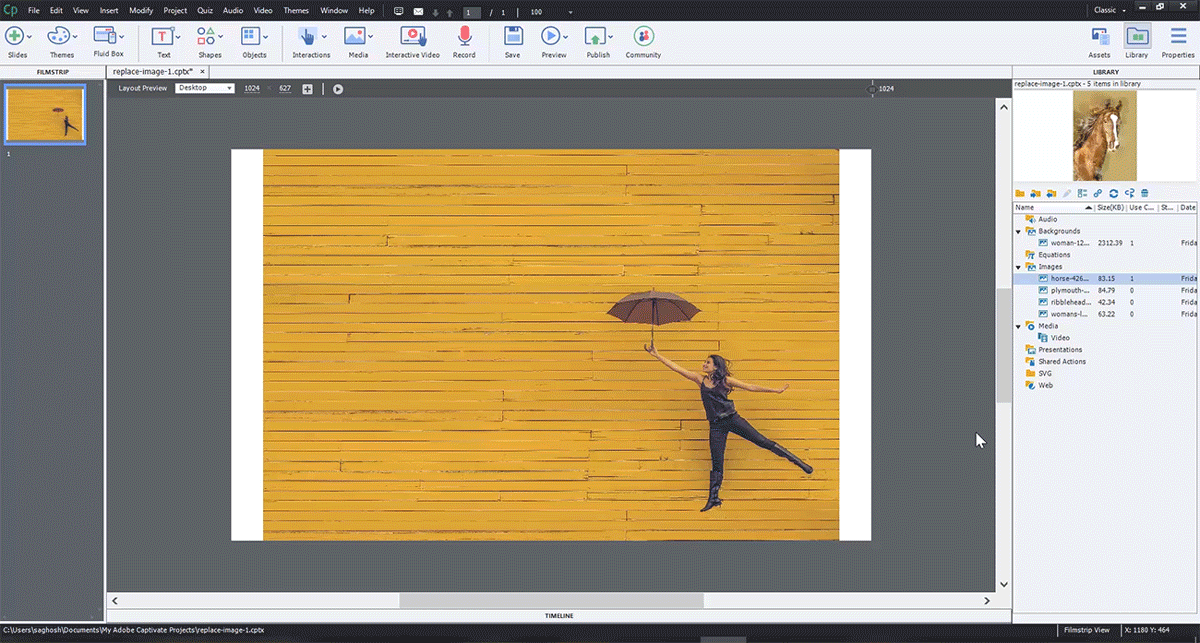This screenshot has height=643, width=1200.
Task: Collapse the Backgrounds folder in the Library
Action: tap(1019, 231)
